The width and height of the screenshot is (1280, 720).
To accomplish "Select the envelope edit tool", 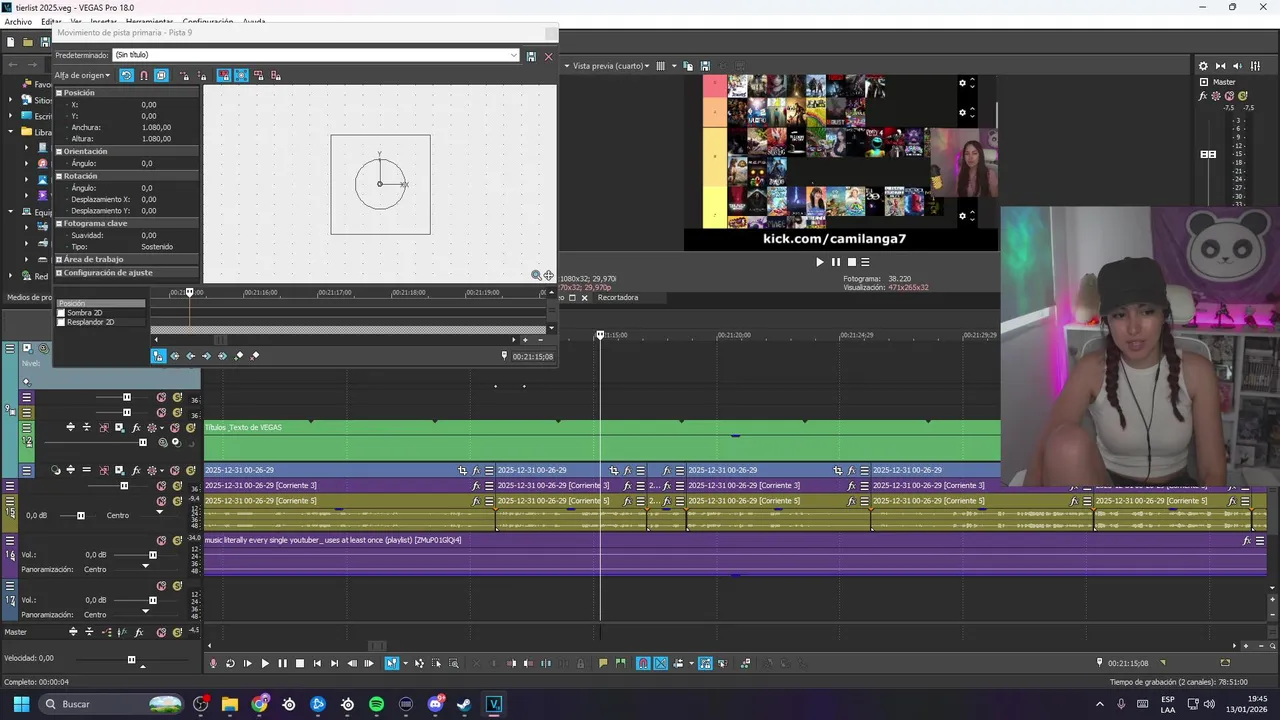I will click(x=419, y=663).
